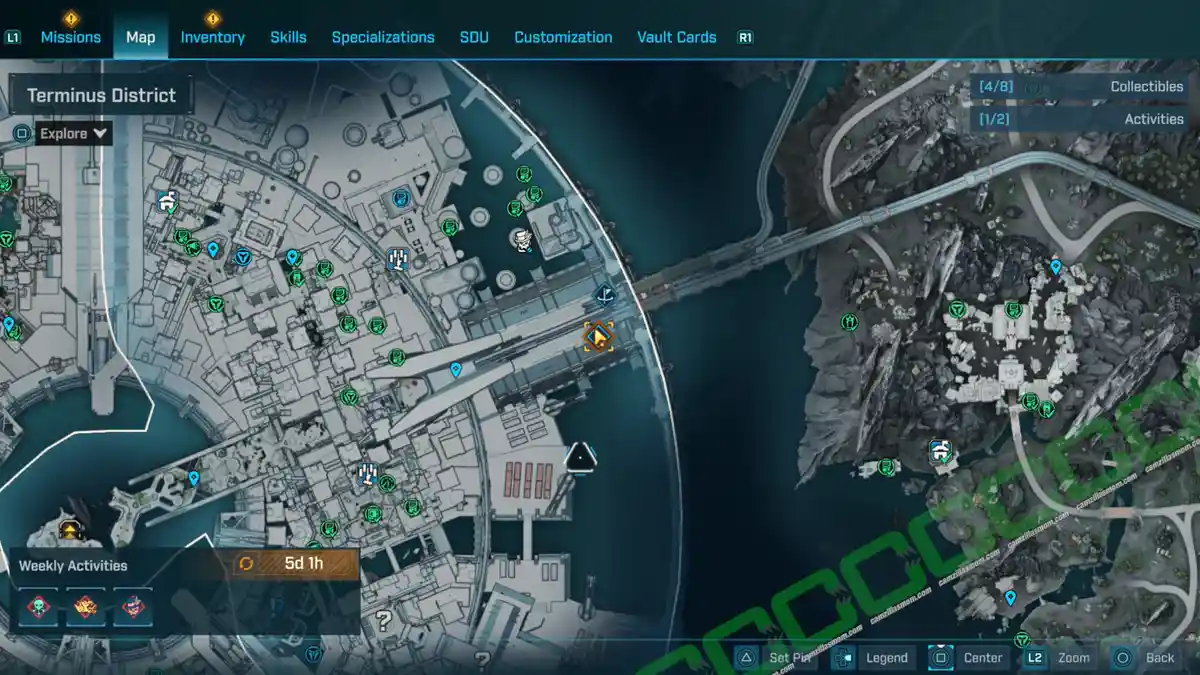Switch to the Missions tab

[70, 37]
